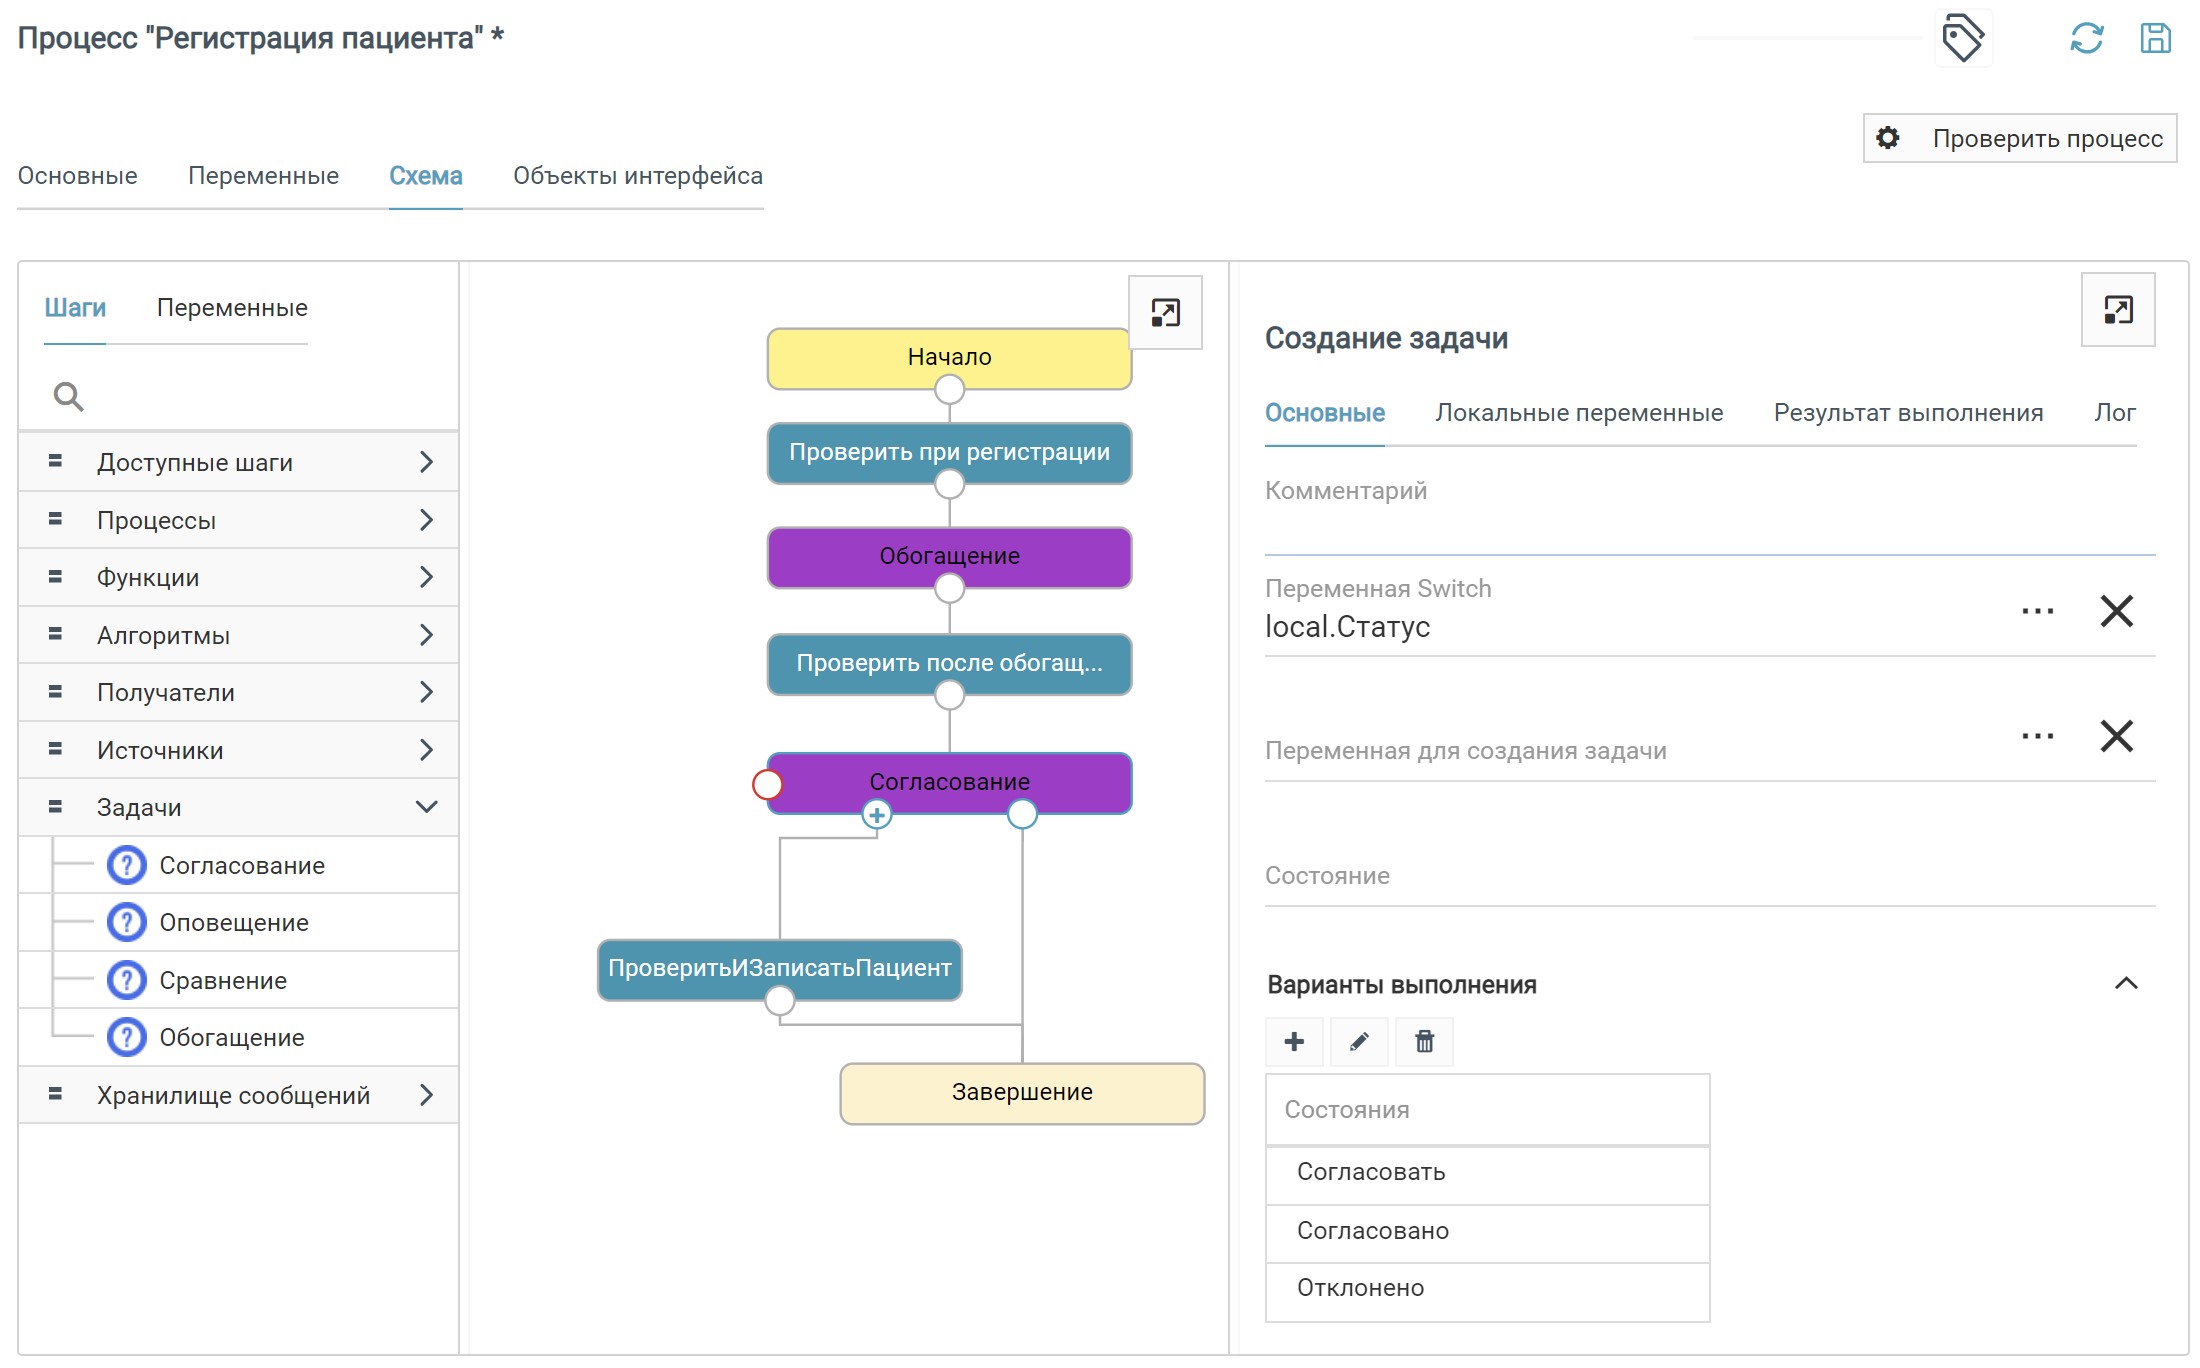Collapse the Варианты выполнения section
The image size is (2200, 1368).
(x=2127, y=984)
